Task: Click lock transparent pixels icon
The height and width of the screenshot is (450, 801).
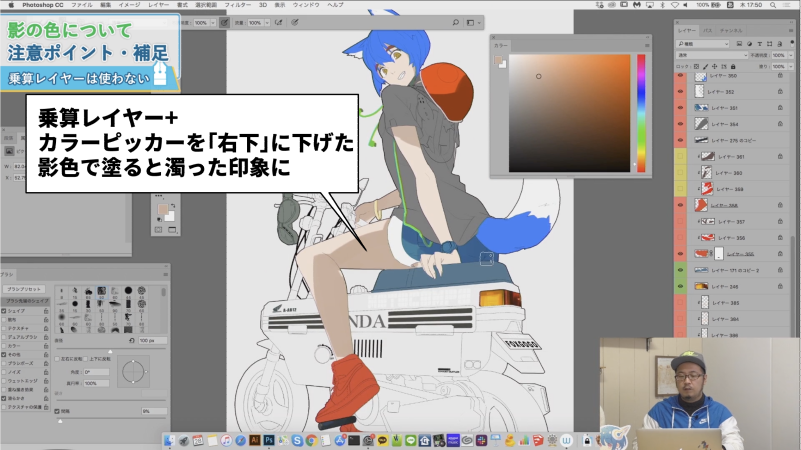Action: pos(696,66)
